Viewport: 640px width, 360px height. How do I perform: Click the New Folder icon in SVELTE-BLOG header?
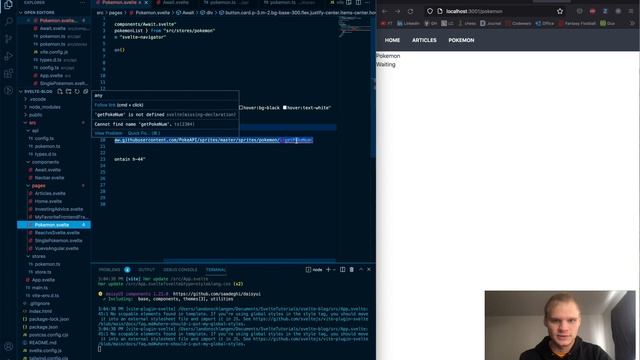click(69, 91)
